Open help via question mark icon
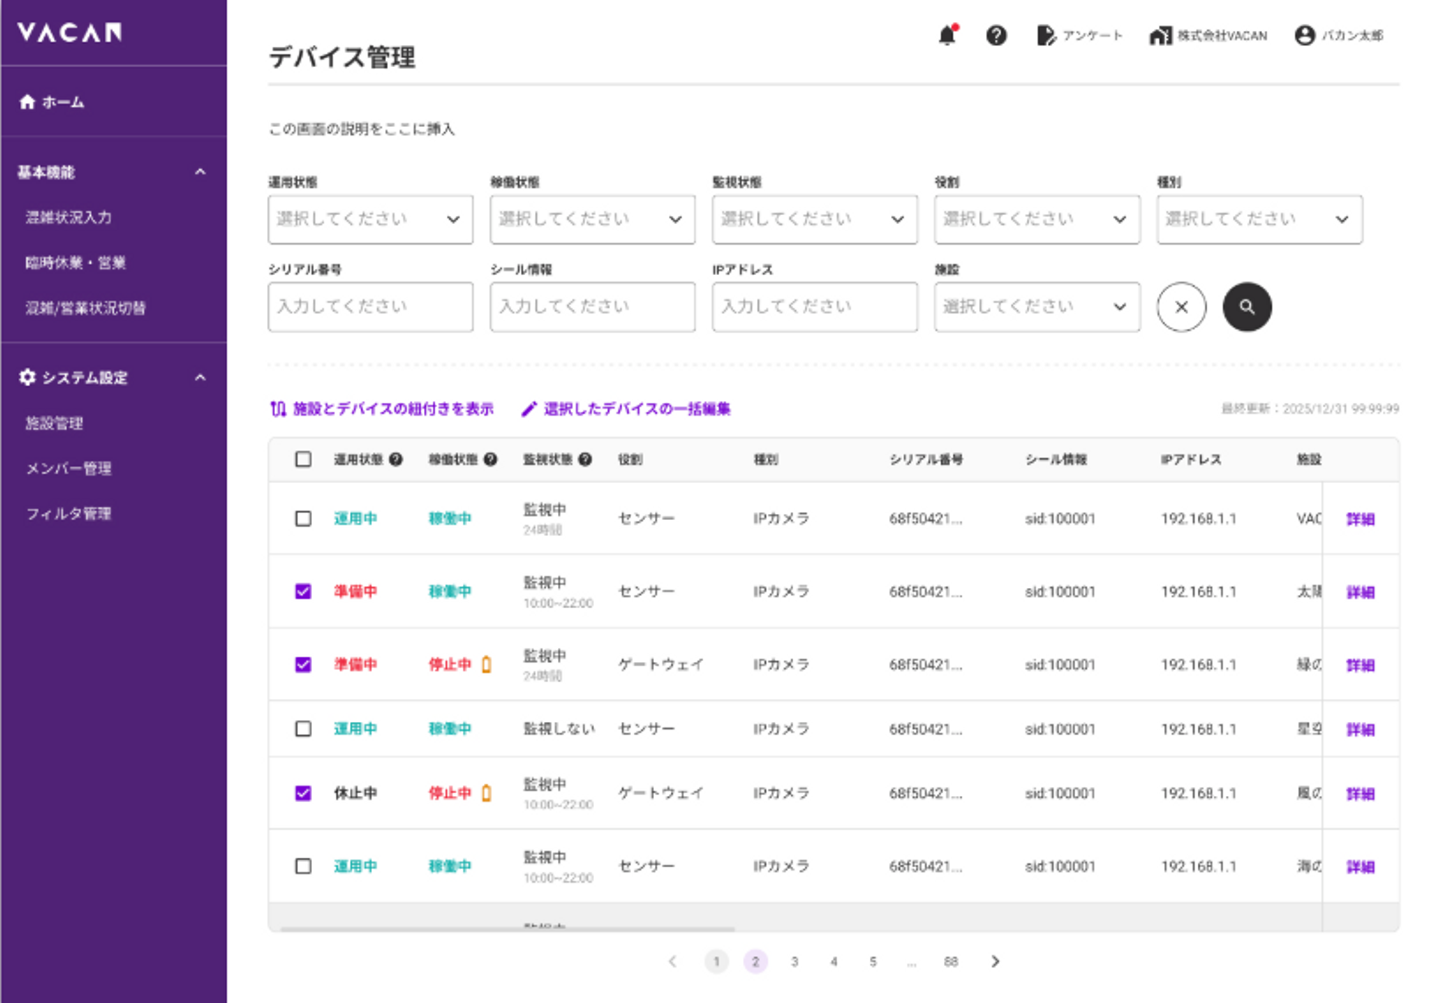The image size is (1440, 1003). pos(996,36)
